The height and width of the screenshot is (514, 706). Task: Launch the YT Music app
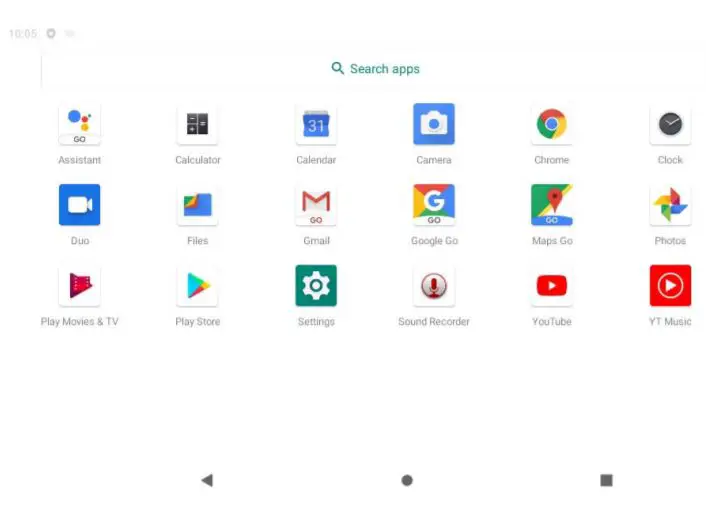[x=670, y=286]
